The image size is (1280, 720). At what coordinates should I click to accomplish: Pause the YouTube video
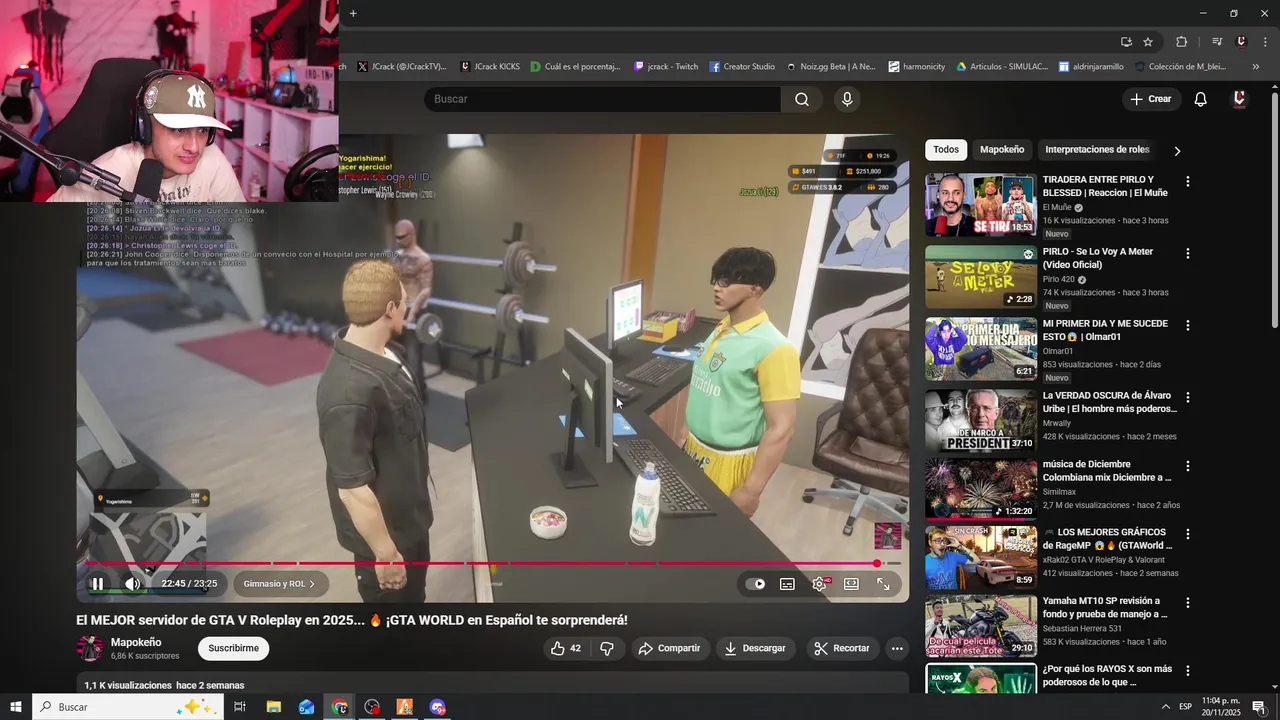coord(98,584)
